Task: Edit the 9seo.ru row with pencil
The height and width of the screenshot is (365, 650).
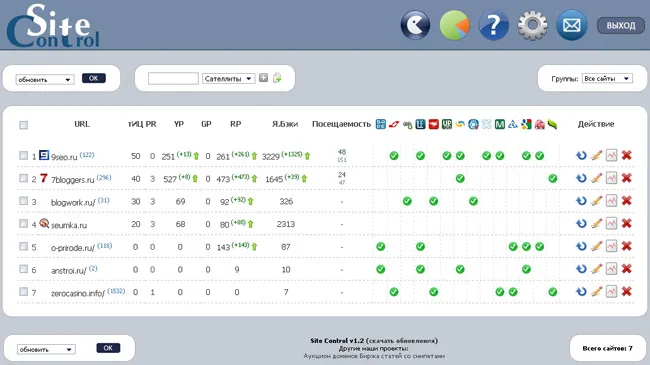Action: (x=596, y=156)
